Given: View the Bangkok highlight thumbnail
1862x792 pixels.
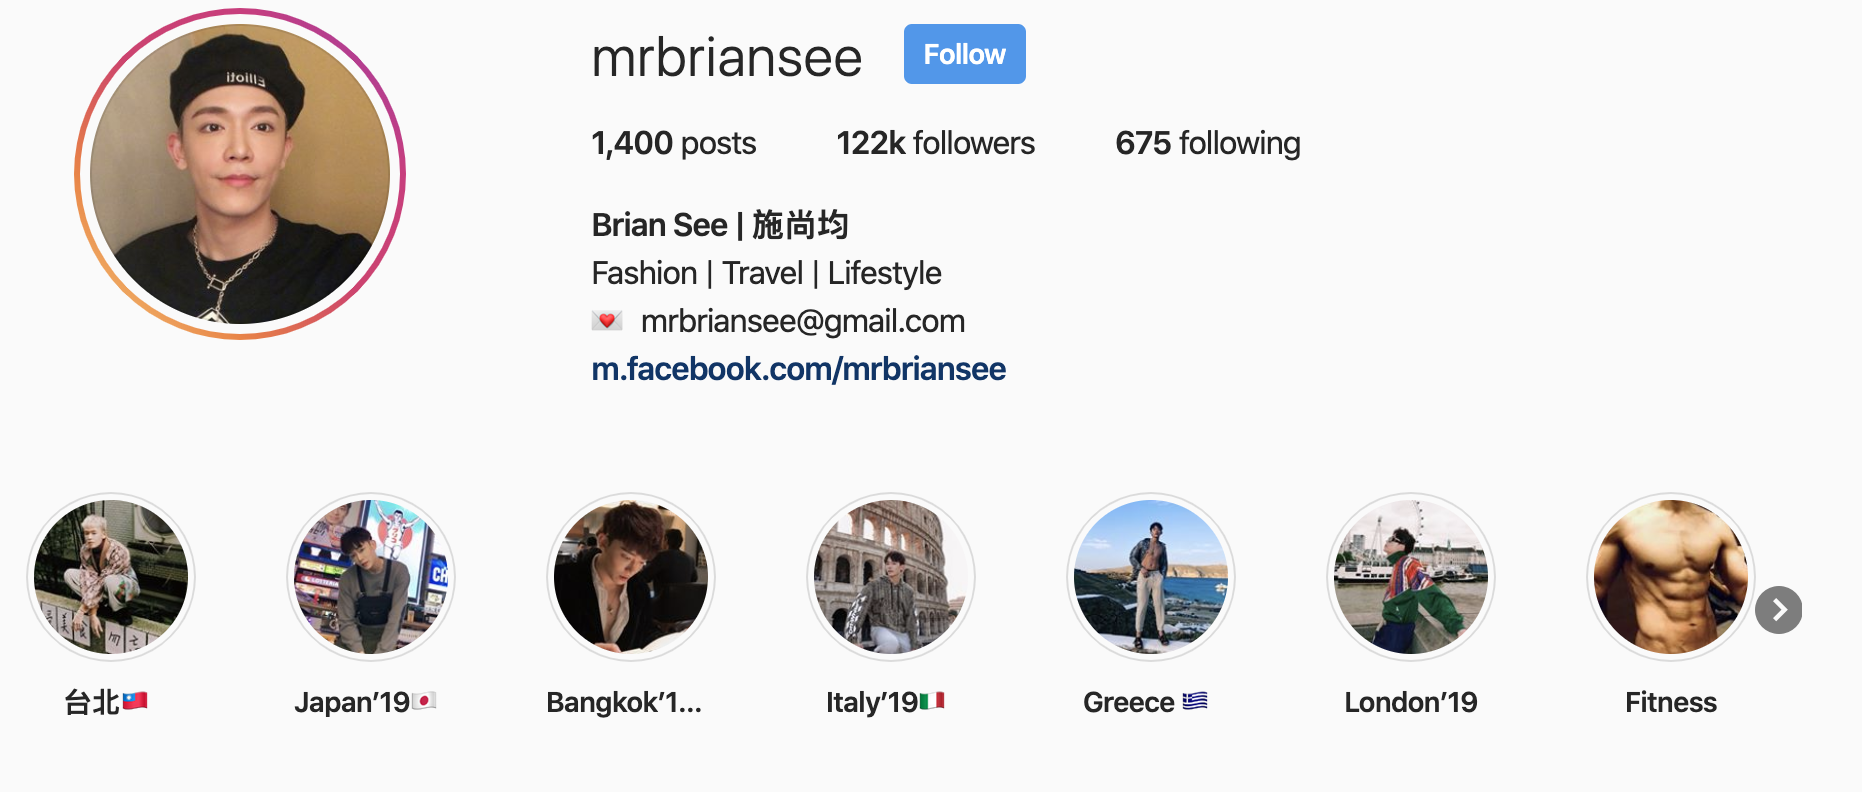Looking at the screenshot, I should tap(631, 577).
